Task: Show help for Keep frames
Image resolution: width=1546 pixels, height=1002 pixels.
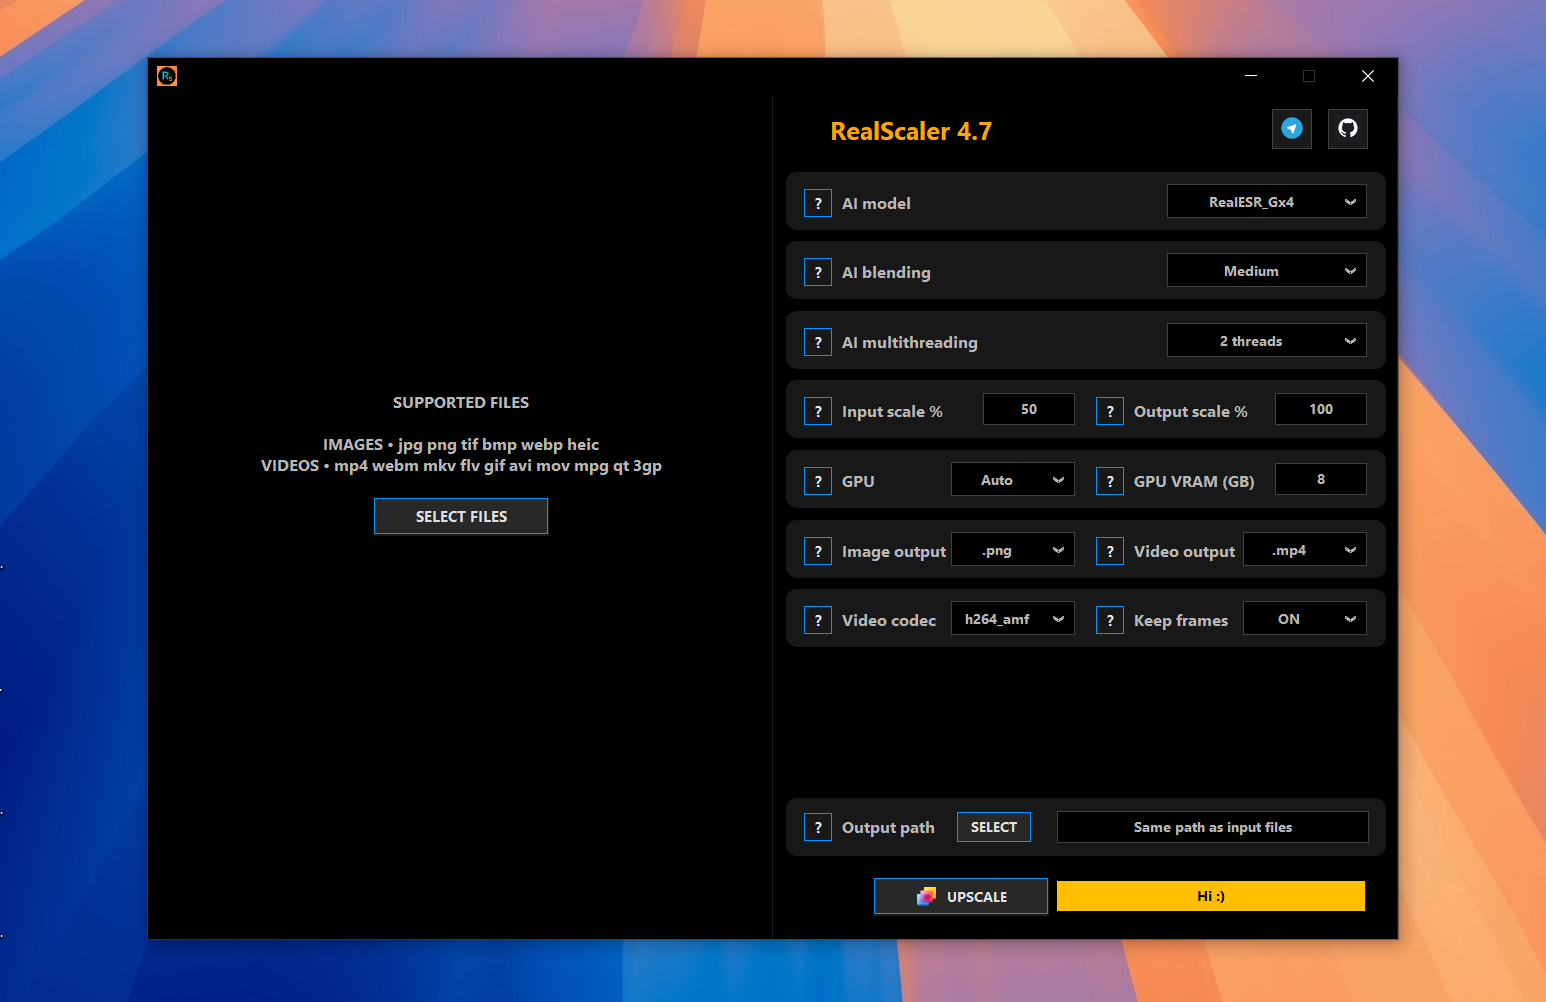Action: (x=1110, y=620)
